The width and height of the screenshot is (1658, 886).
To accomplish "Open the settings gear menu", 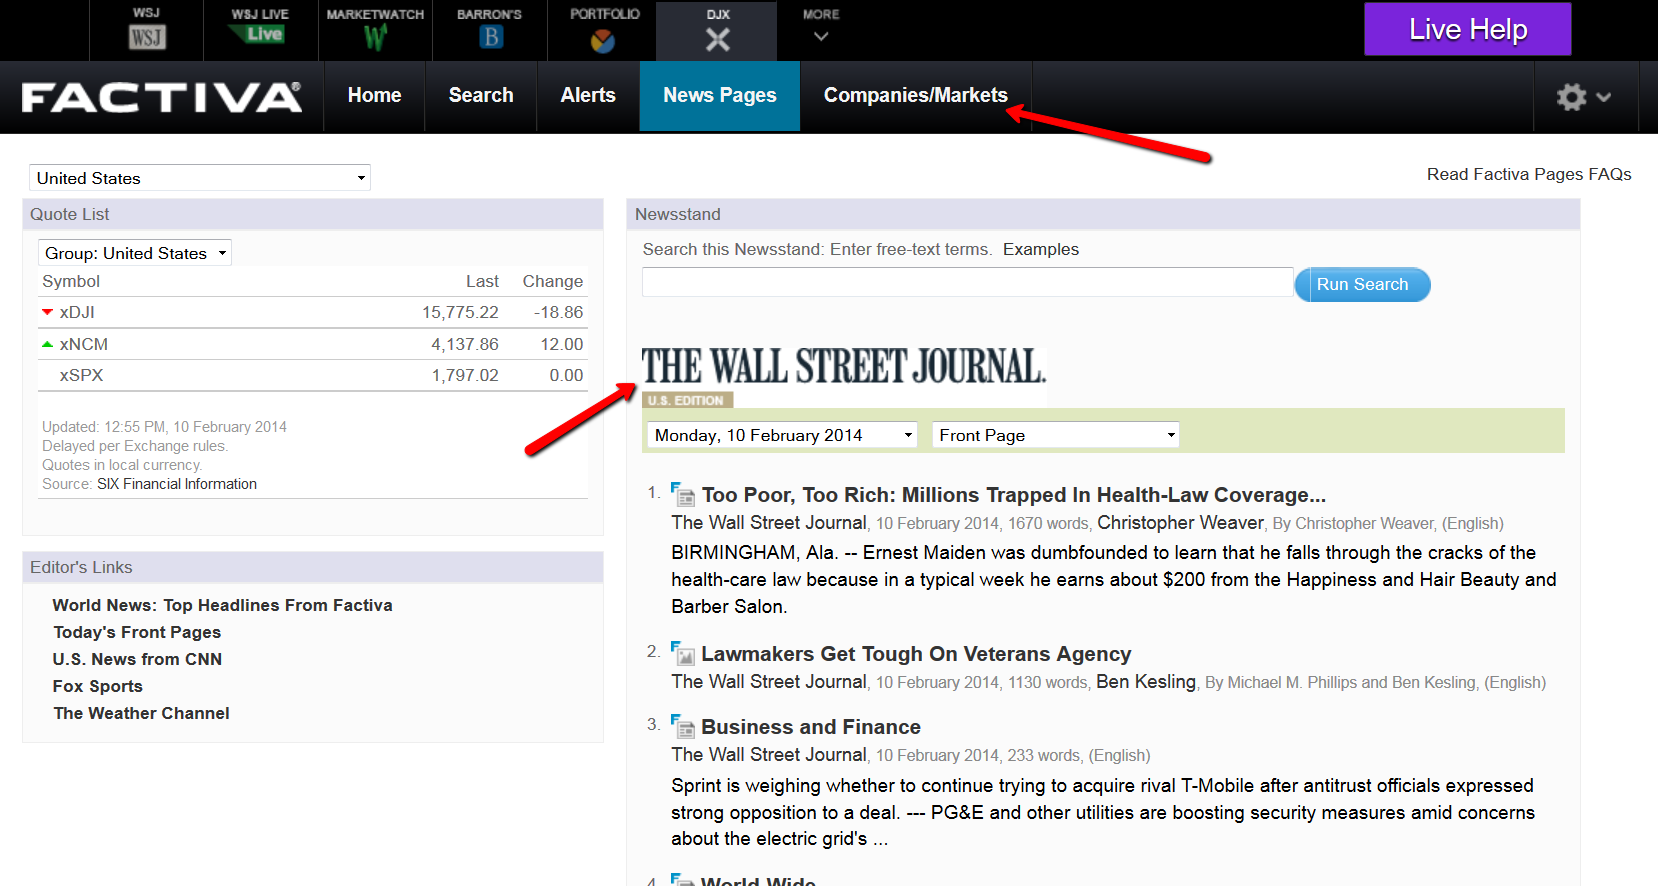I will tap(1584, 97).
